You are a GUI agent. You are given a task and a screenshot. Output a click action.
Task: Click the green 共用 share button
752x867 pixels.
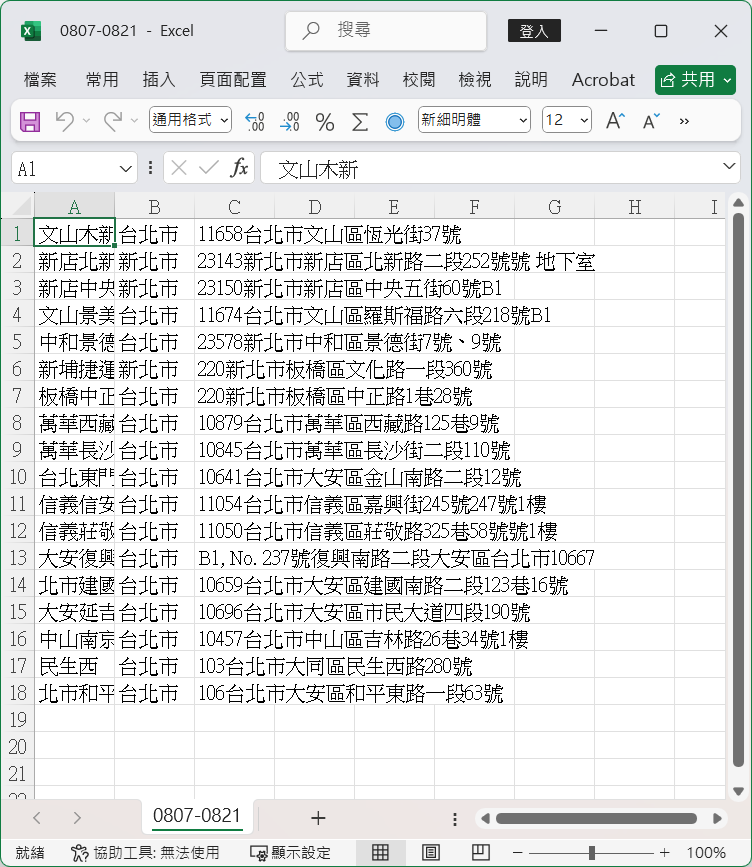click(x=695, y=80)
